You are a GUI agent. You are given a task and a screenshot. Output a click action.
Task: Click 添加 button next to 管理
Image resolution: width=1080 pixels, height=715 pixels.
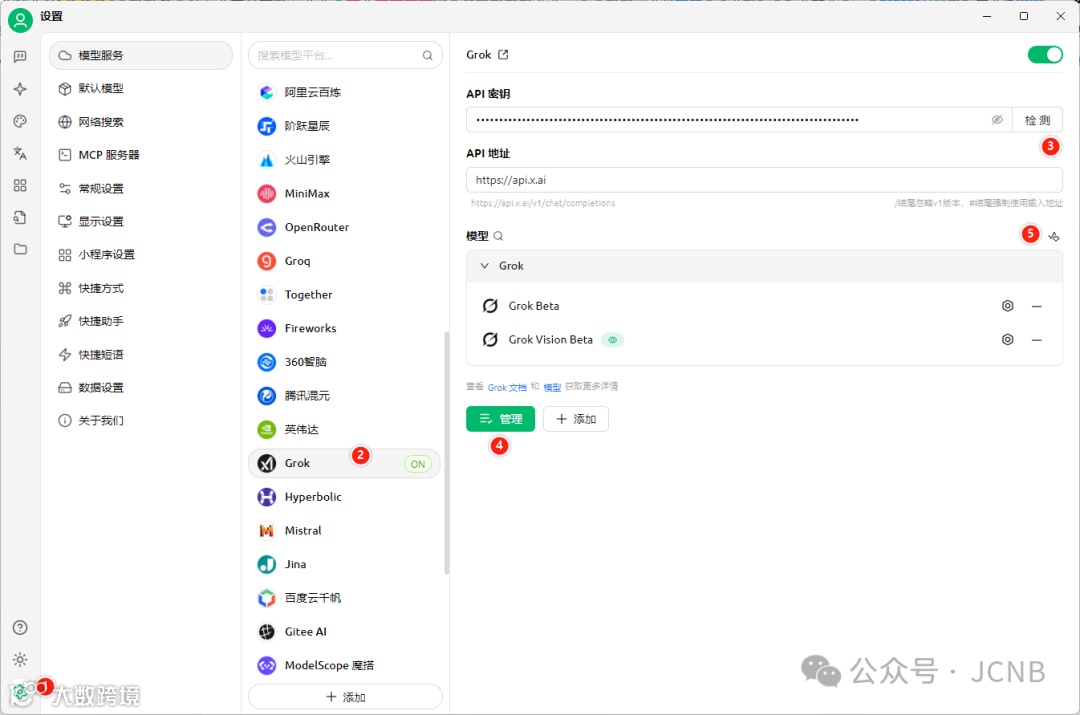tap(576, 419)
